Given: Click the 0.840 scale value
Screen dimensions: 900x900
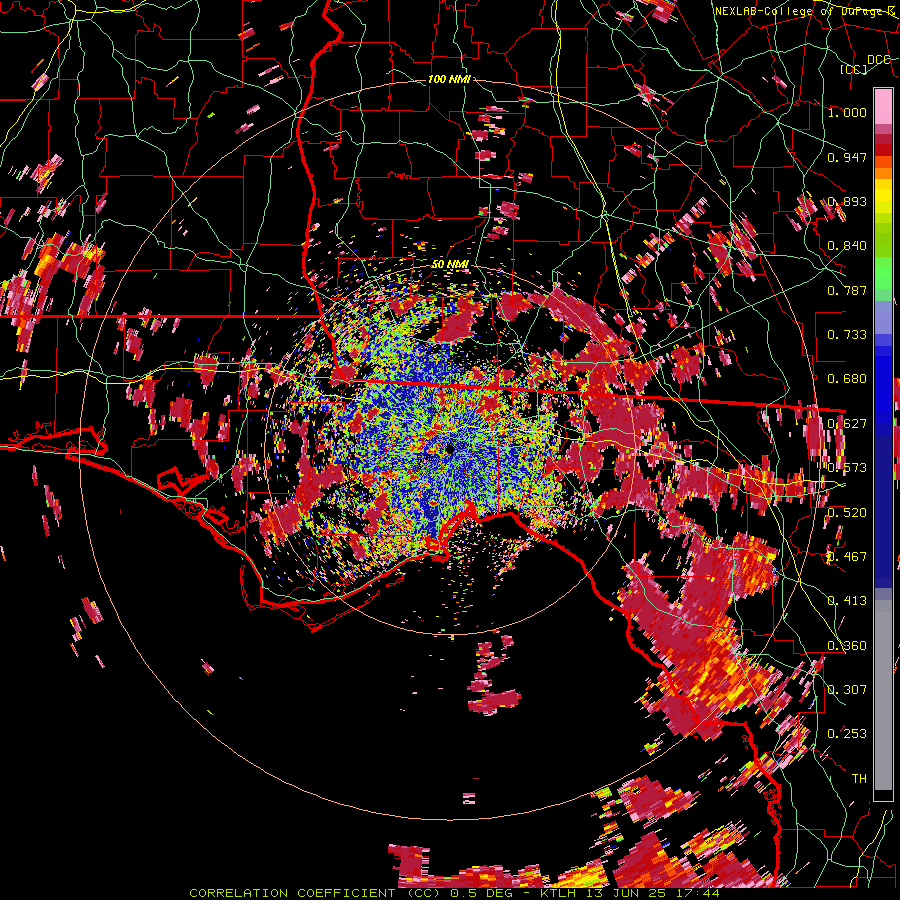Looking at the screenshot, I should pyautogui.click(x=847, y=246).
